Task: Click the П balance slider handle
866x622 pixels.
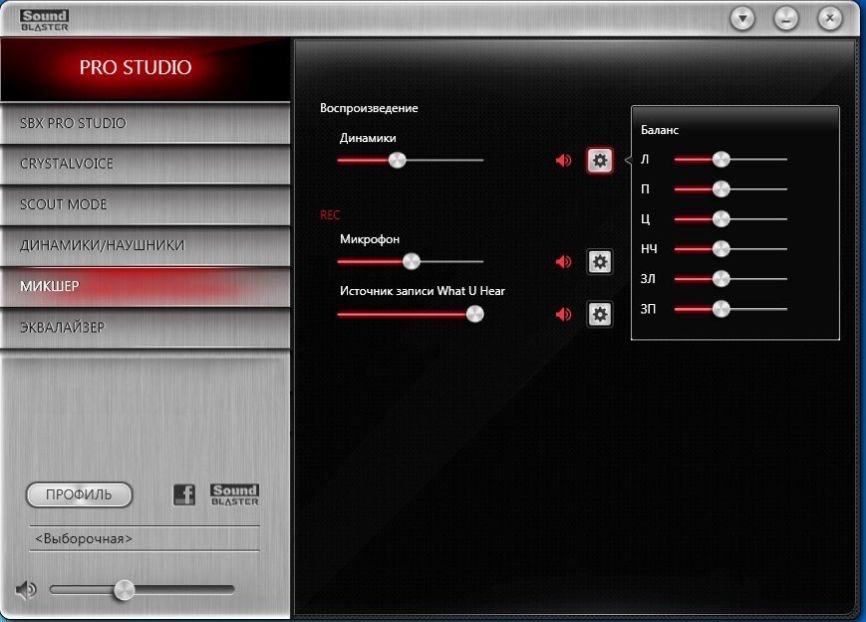Action: point(721,189)
